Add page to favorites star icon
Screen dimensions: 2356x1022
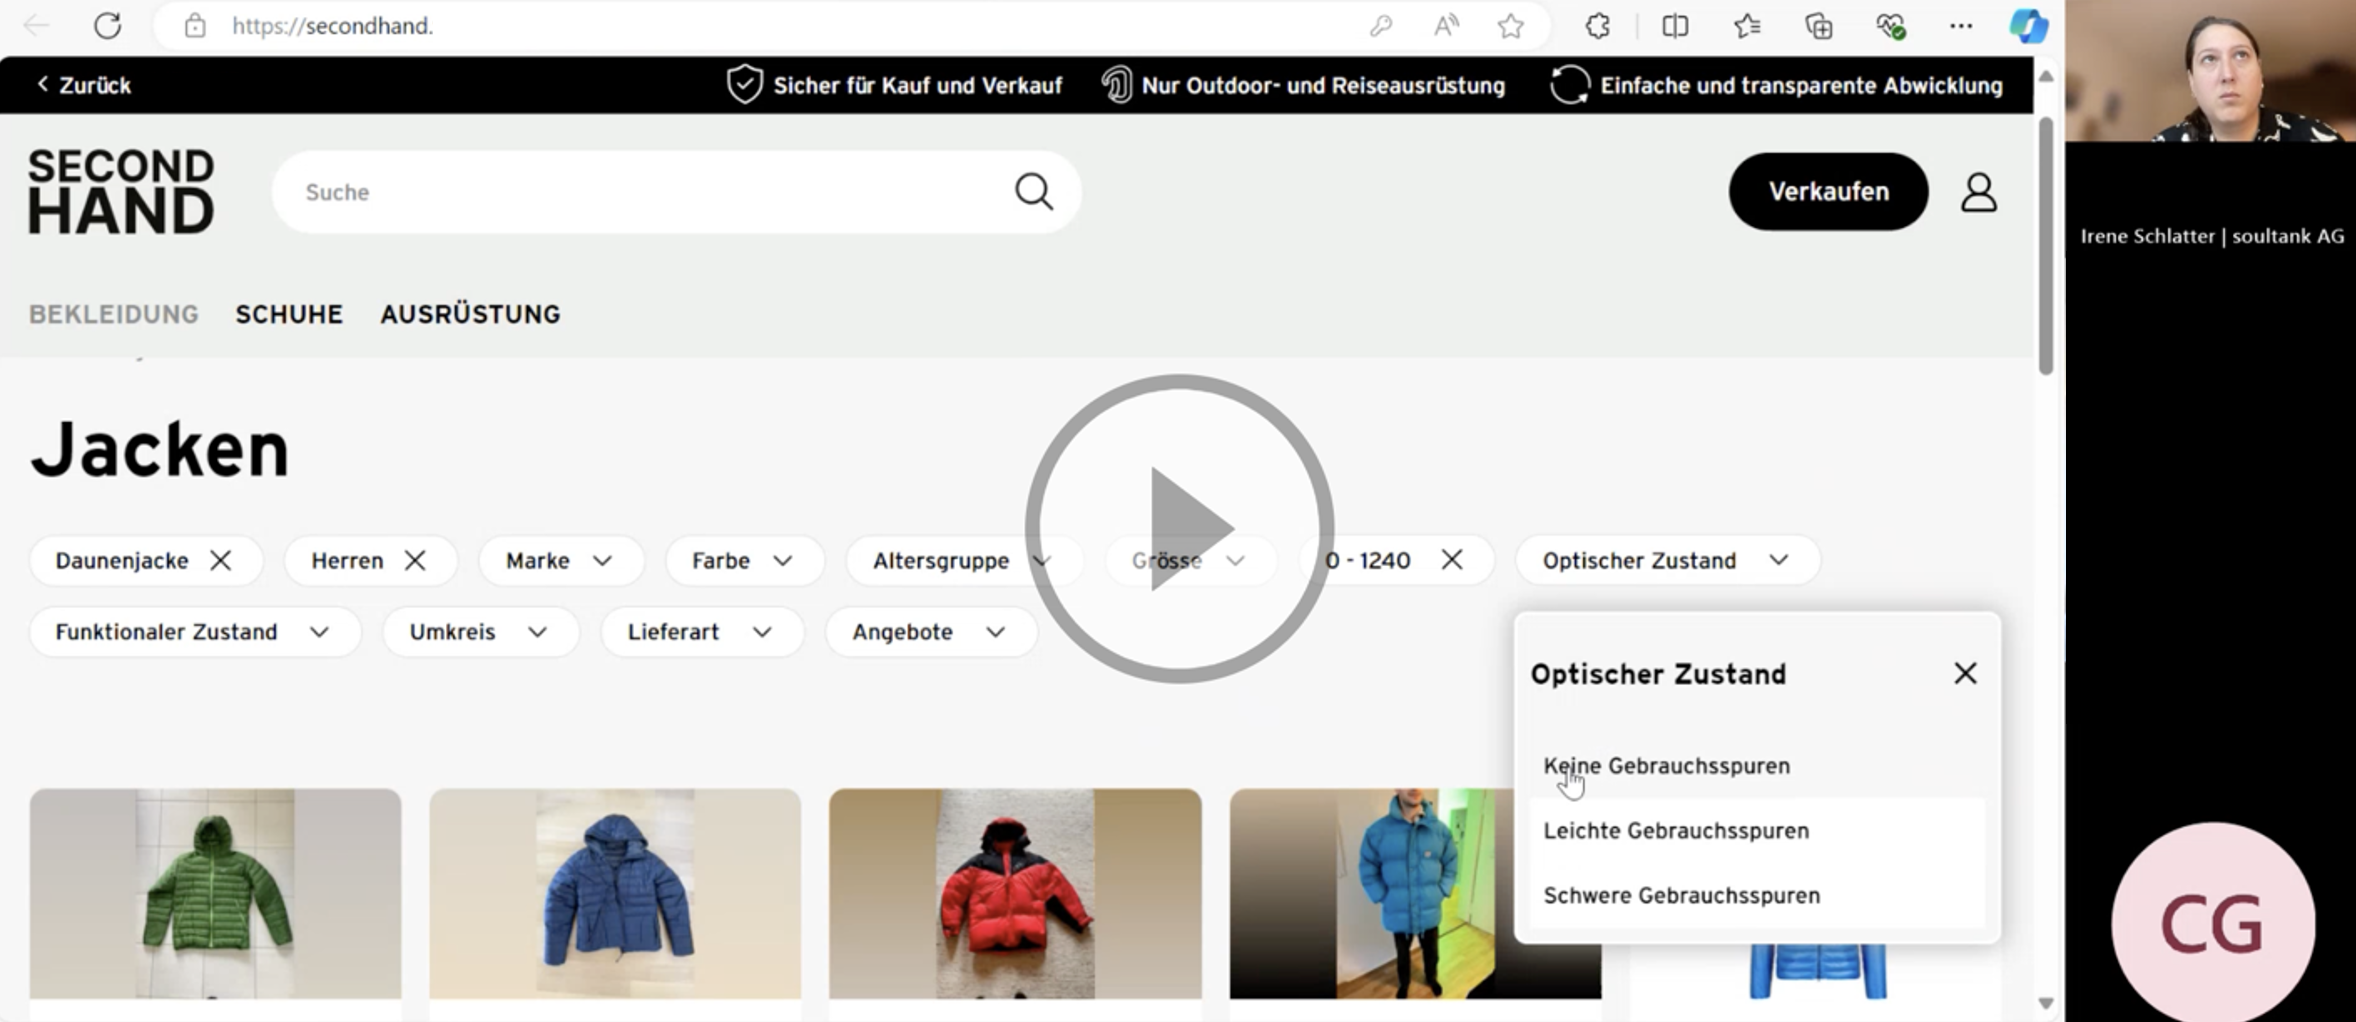coord(1510,25)
